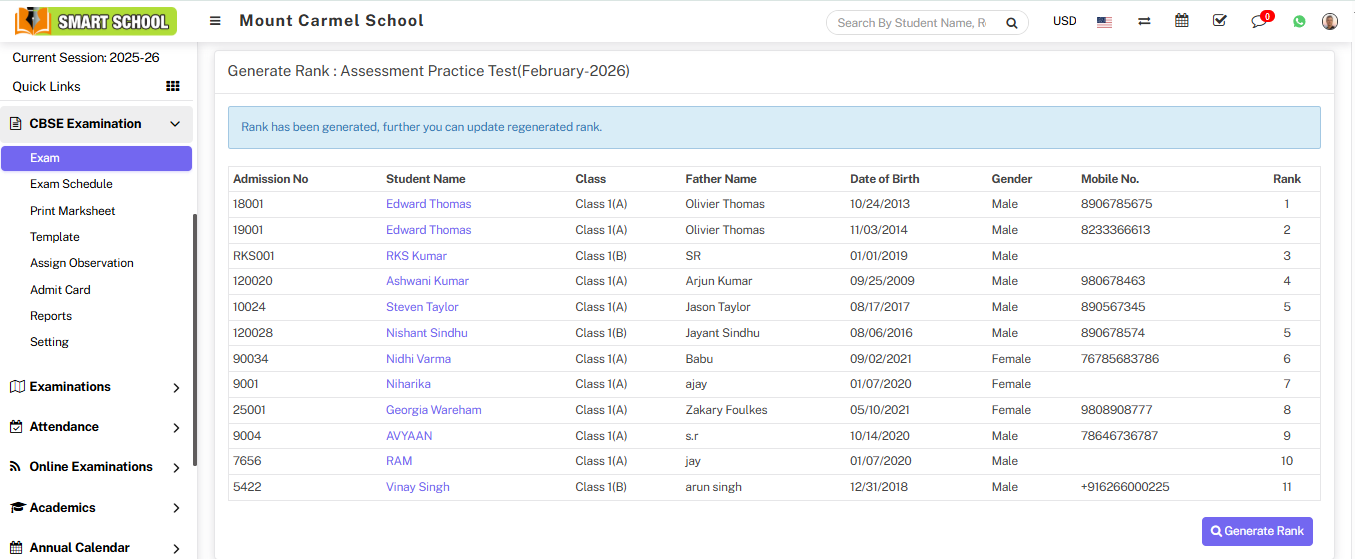The image size is (1355, 559).
Task: Click the student search input field
Action: [912, 23]
